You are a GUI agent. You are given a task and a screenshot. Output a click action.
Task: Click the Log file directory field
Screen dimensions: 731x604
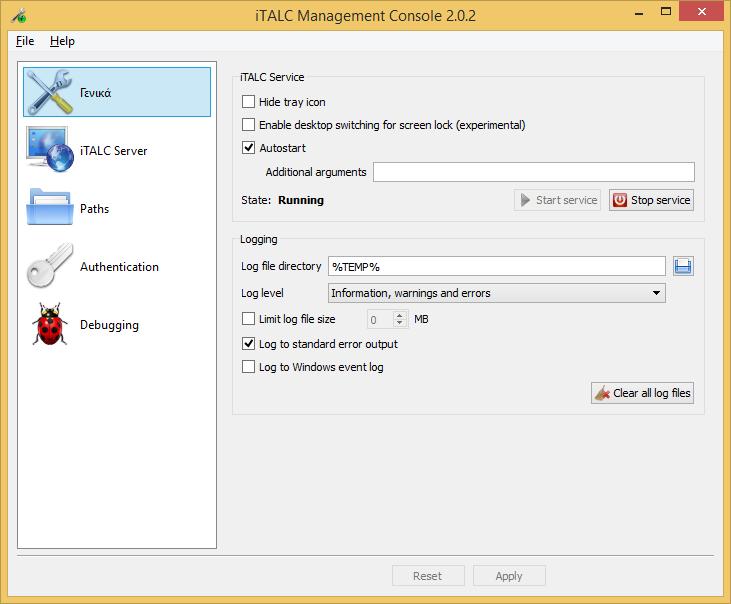point(497,267)
